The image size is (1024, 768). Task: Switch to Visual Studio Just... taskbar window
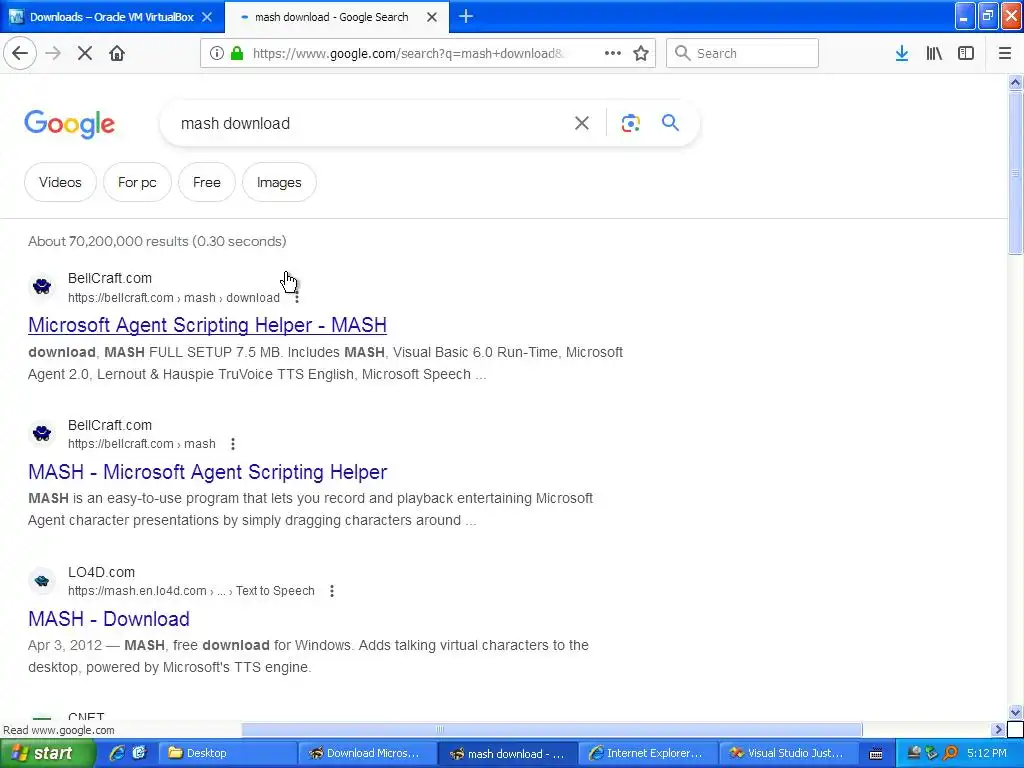(788, 753)
